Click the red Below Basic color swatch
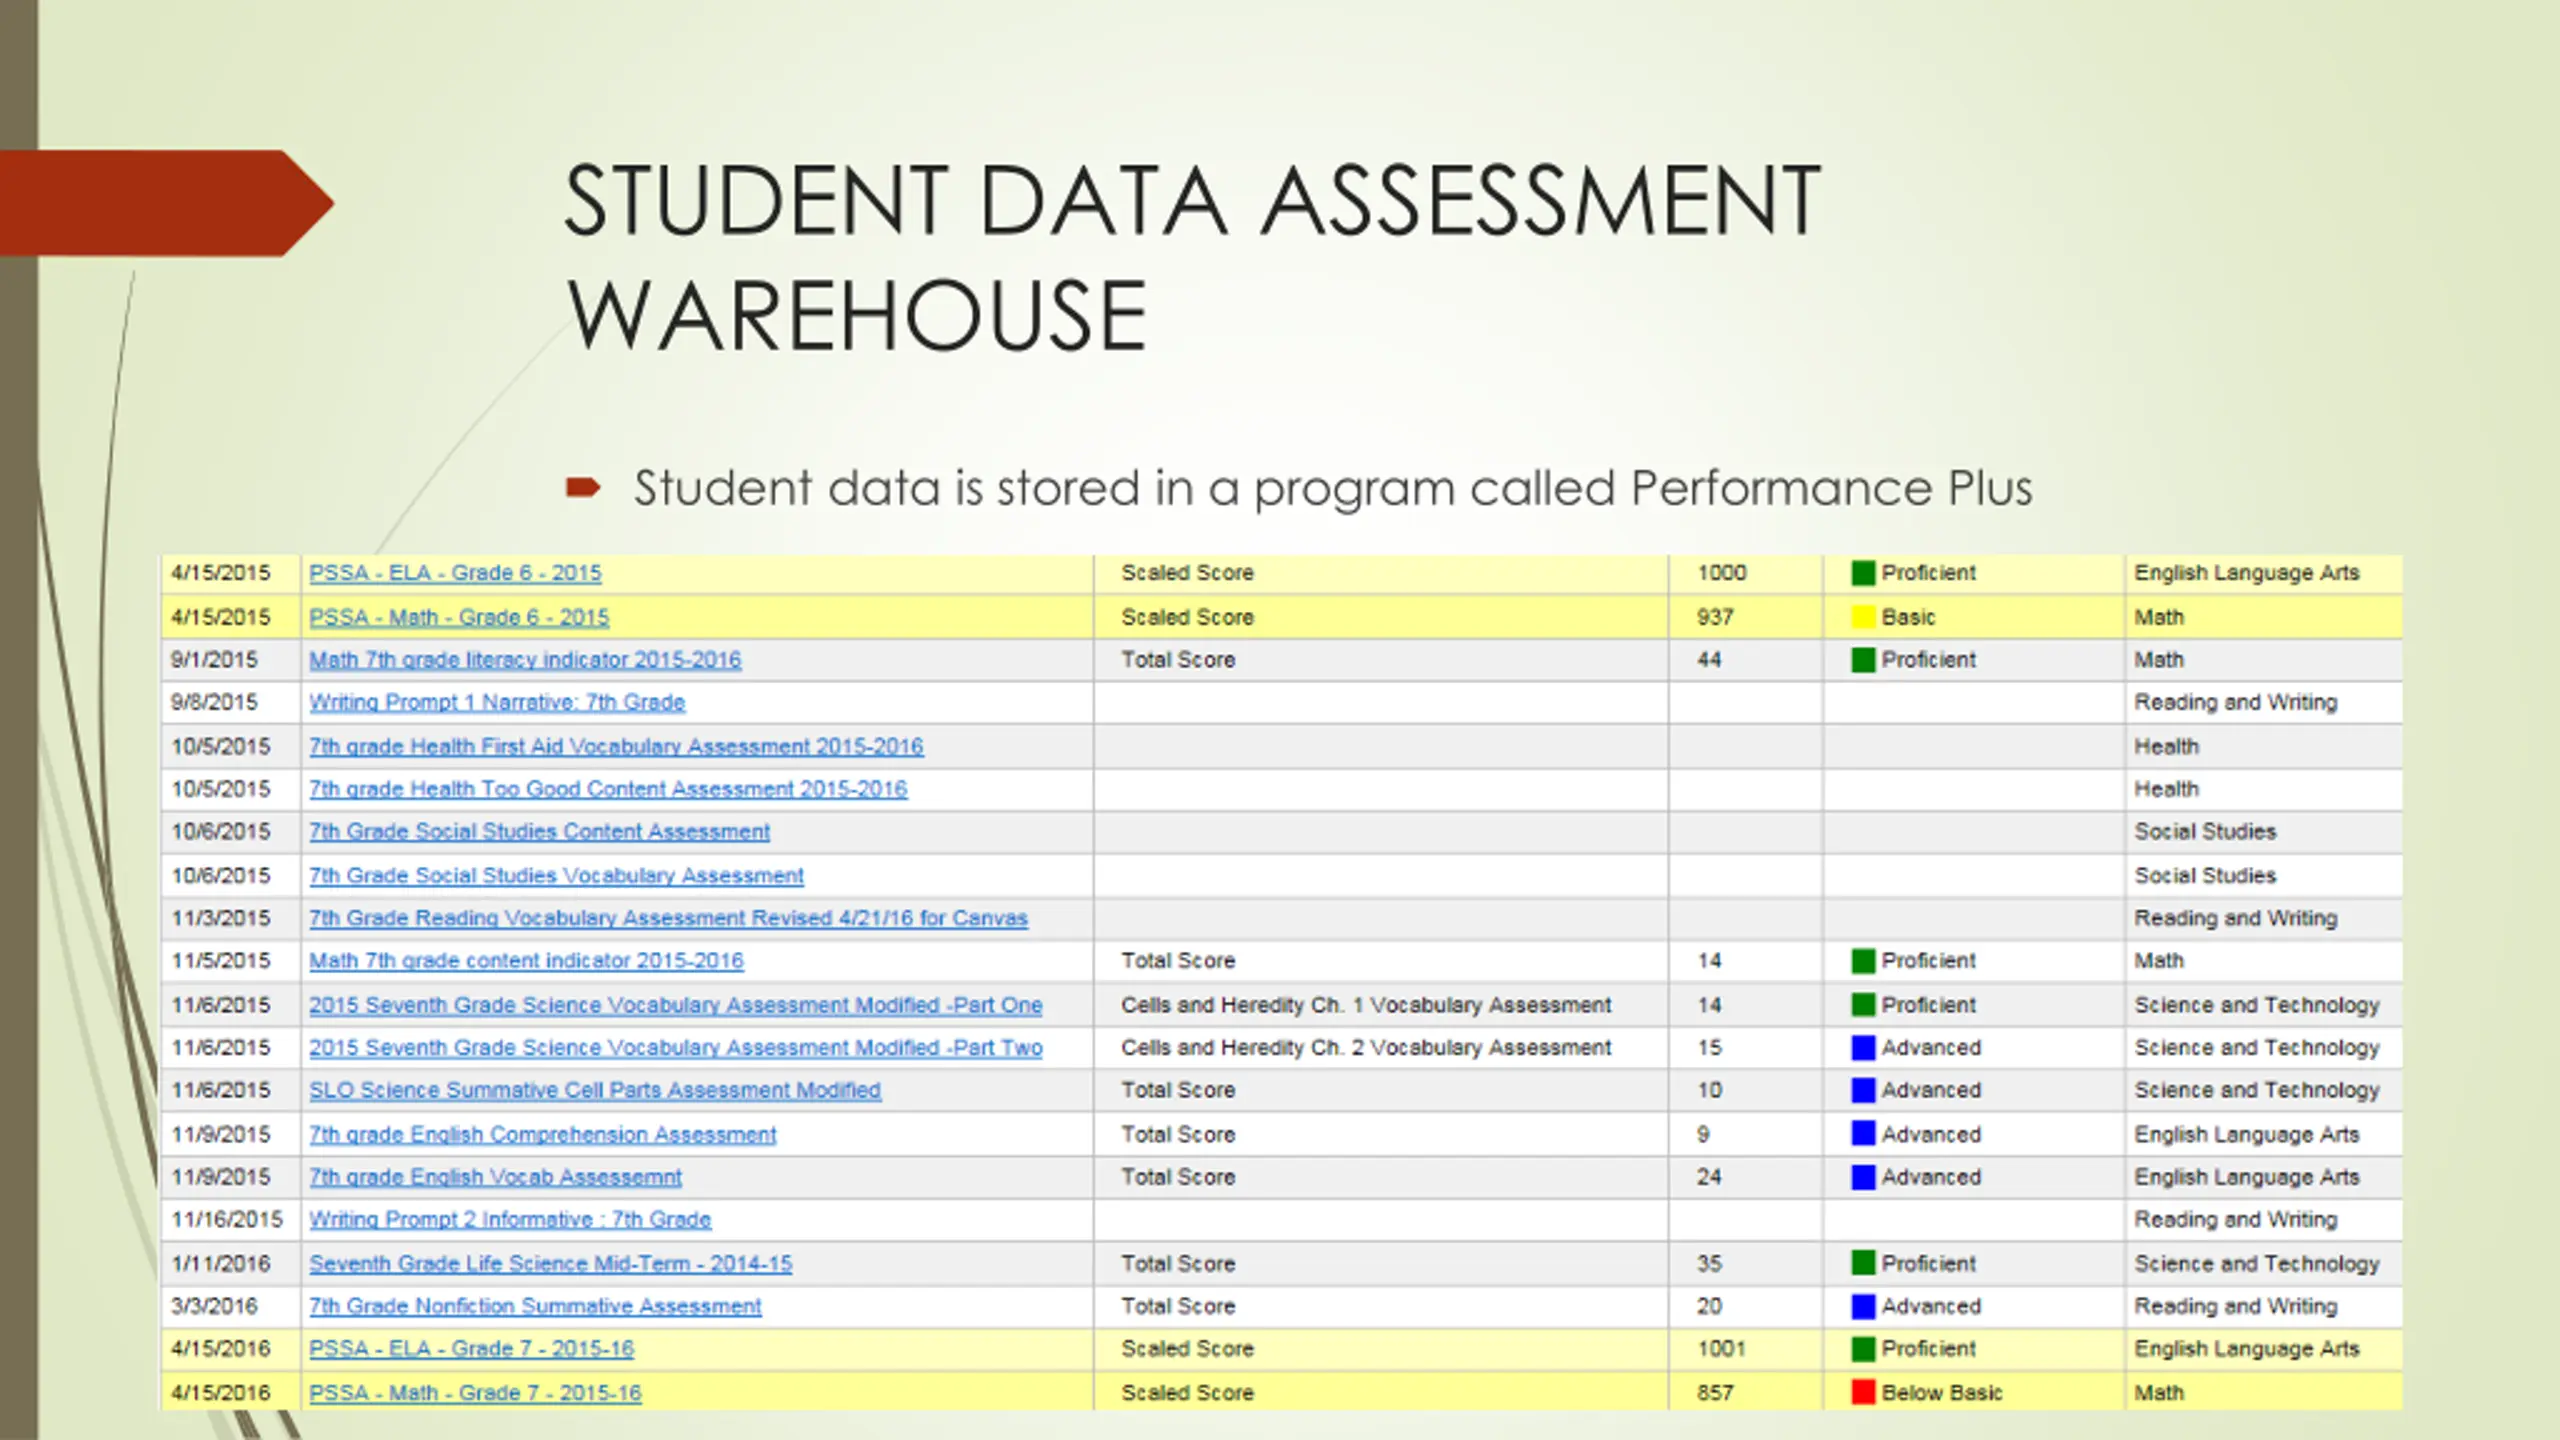This screenshot has height=1440, width=2560. [x=1863, y=1392]
